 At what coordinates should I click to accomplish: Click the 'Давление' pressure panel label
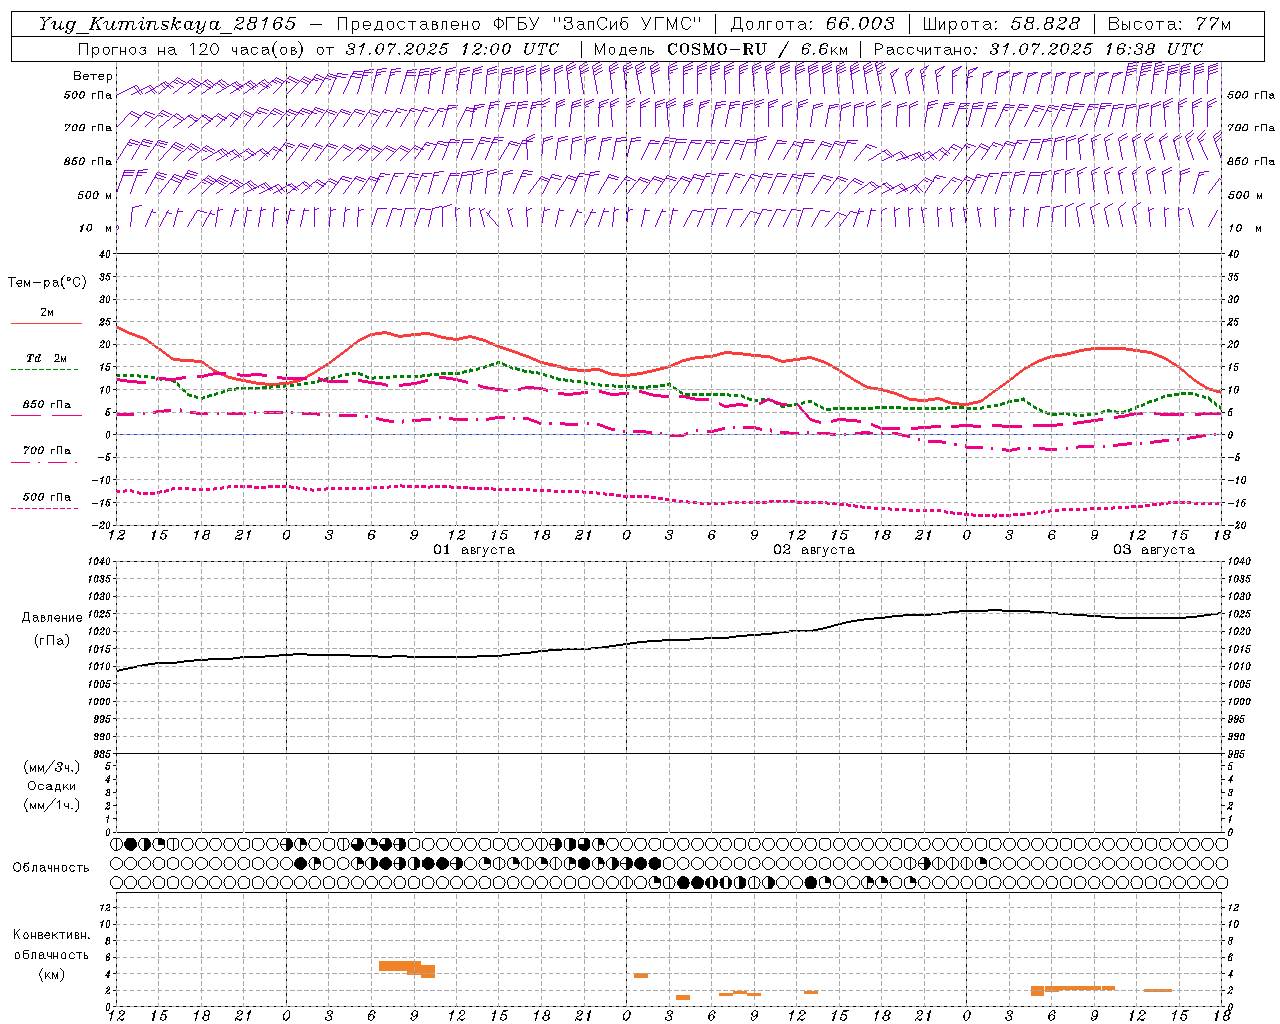tap(52, 618)
